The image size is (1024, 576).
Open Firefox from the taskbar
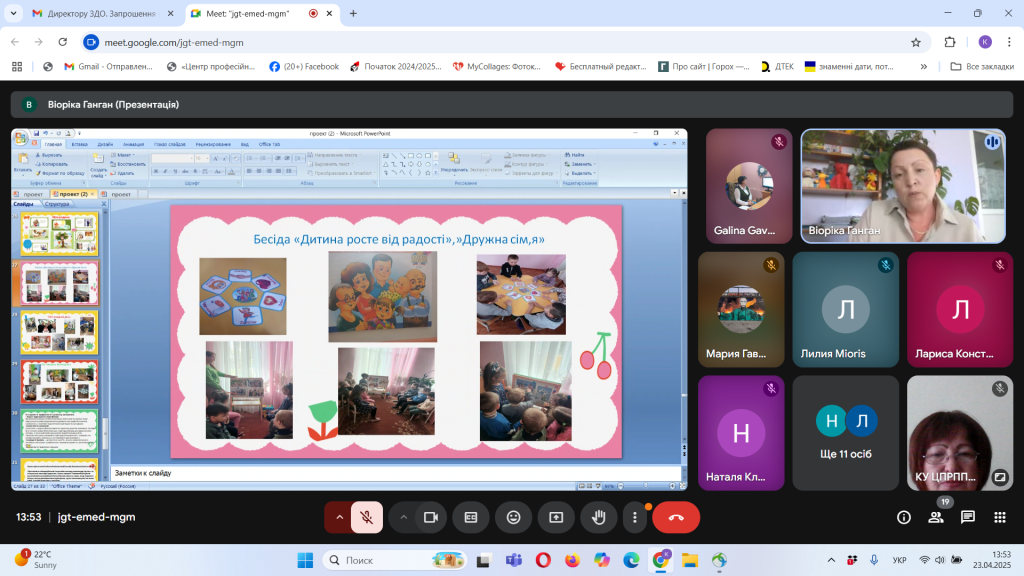(573, 560)
